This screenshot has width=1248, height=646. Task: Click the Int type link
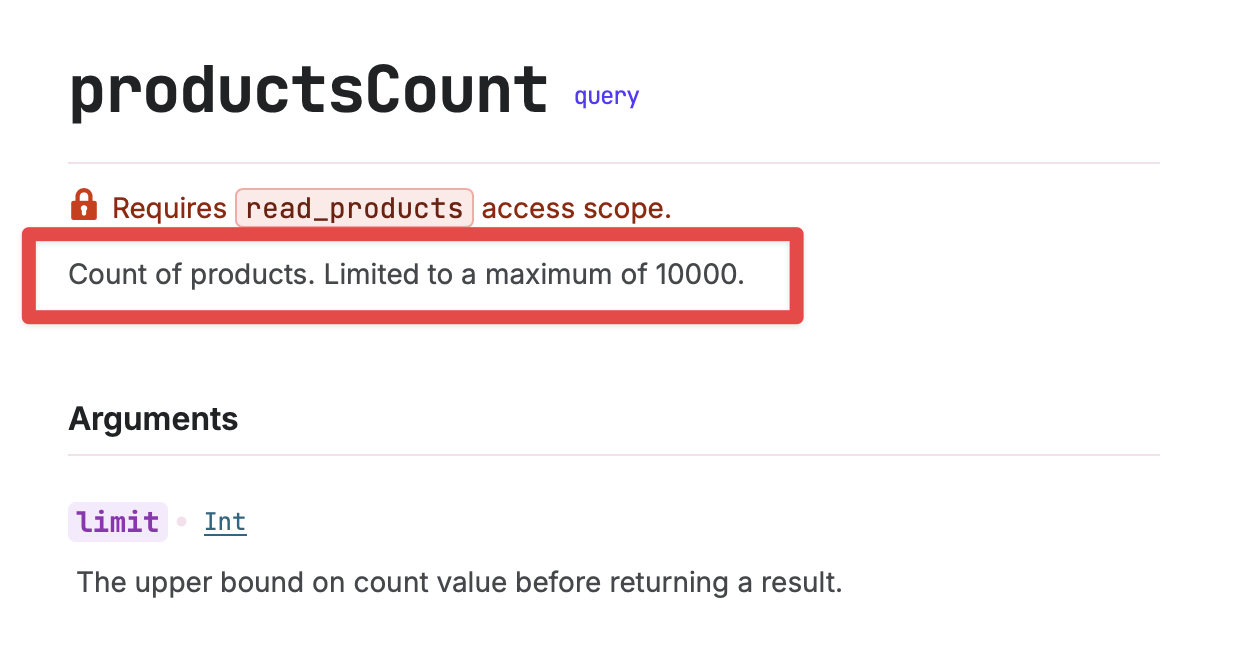(x=225, y=522)
